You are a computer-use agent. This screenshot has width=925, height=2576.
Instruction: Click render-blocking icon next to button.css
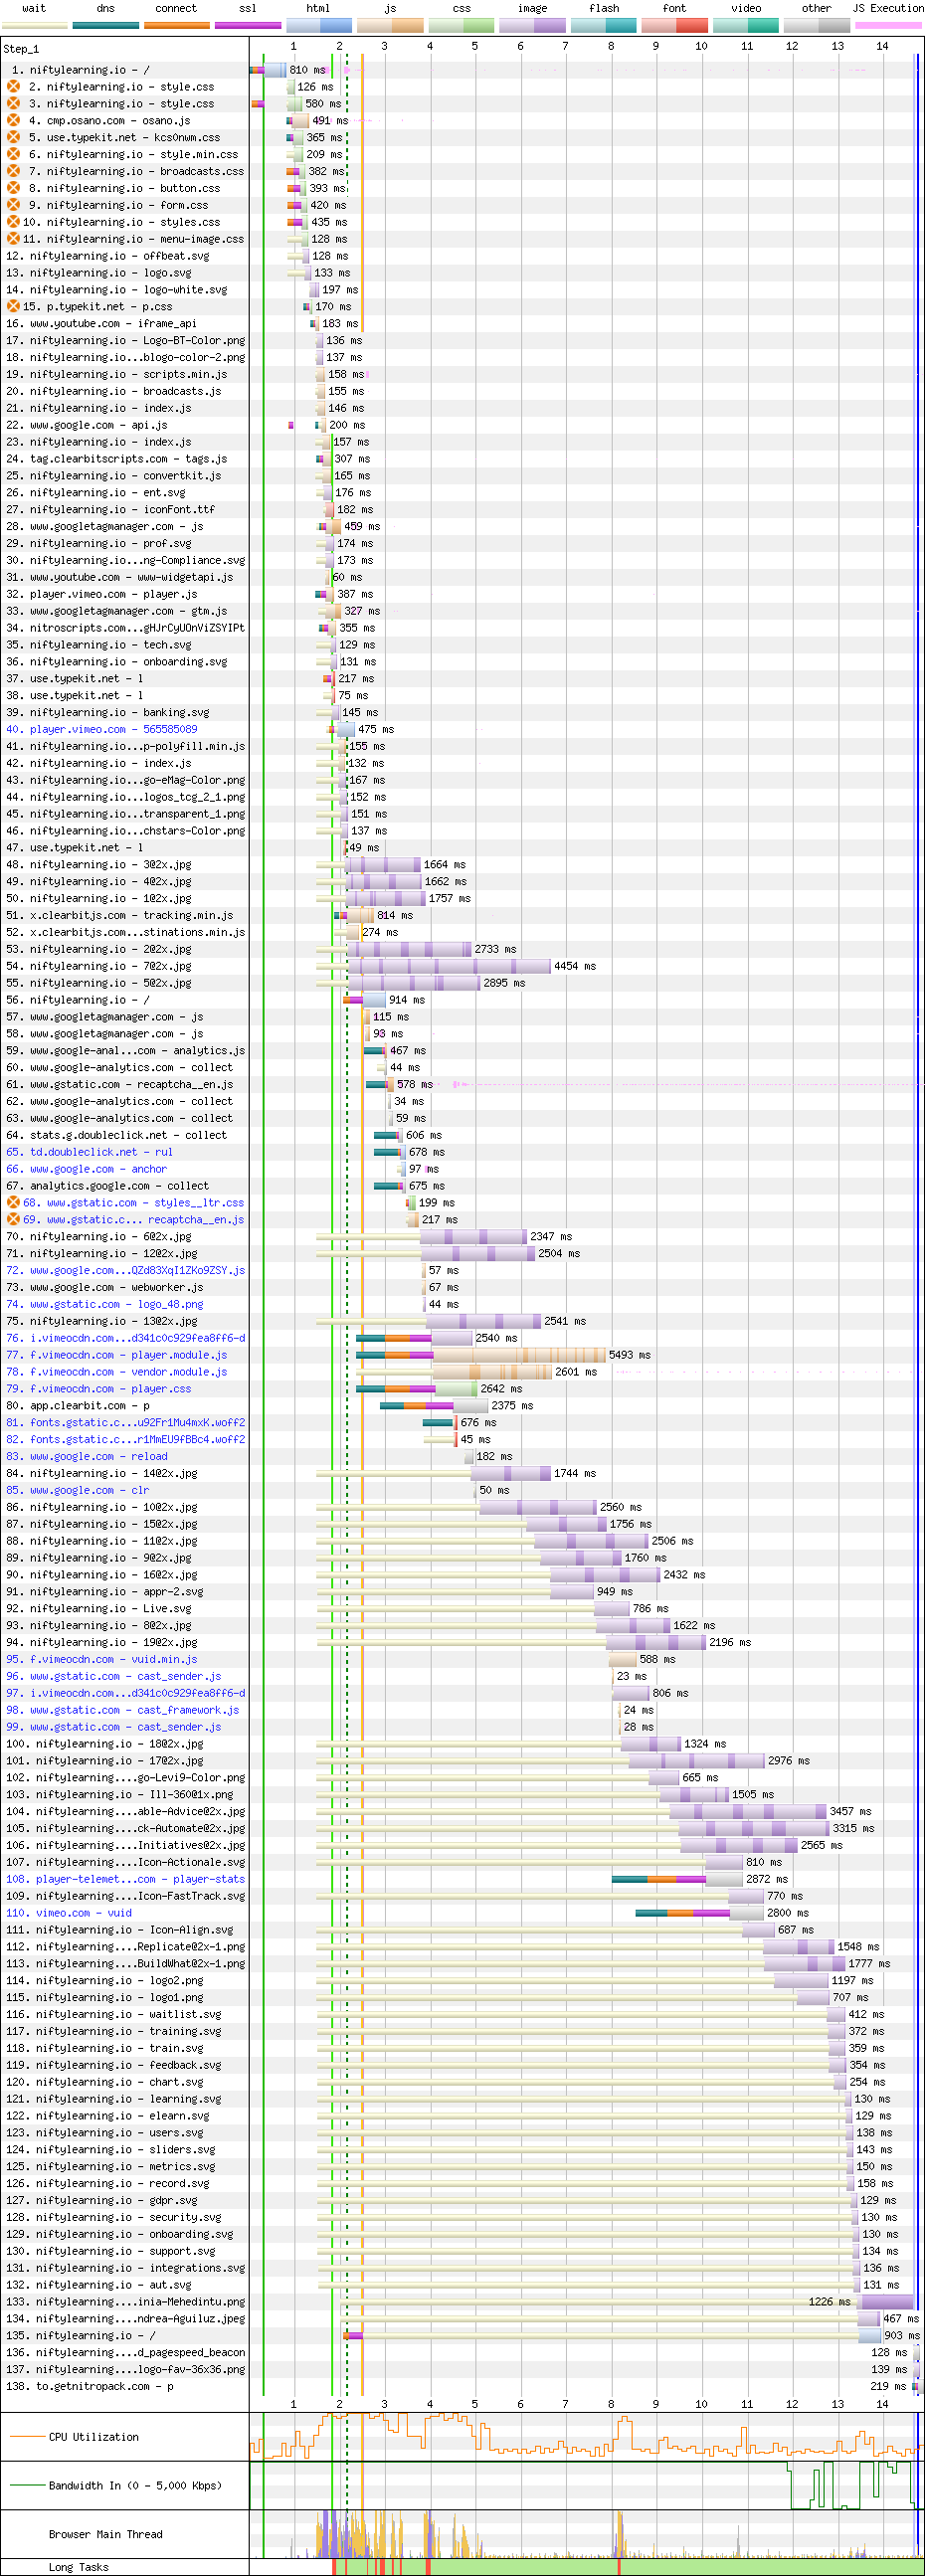14,188
